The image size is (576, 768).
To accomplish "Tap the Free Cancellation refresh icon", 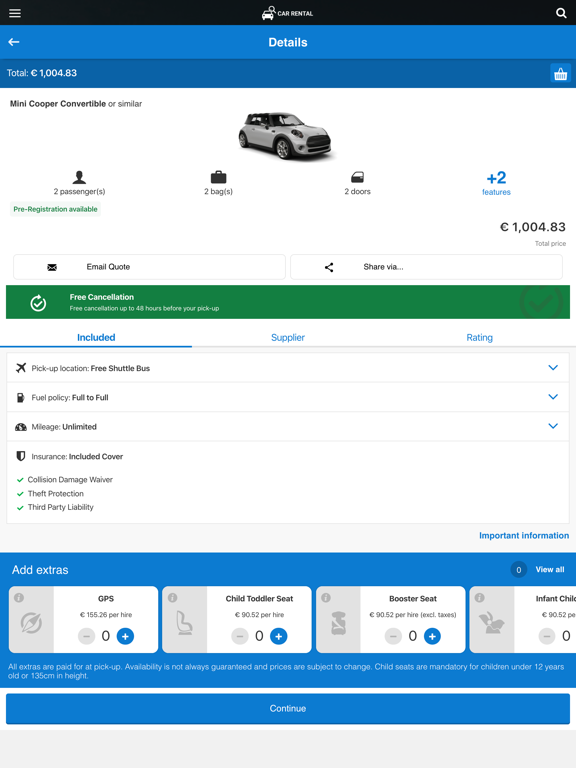I will point(38,303).
